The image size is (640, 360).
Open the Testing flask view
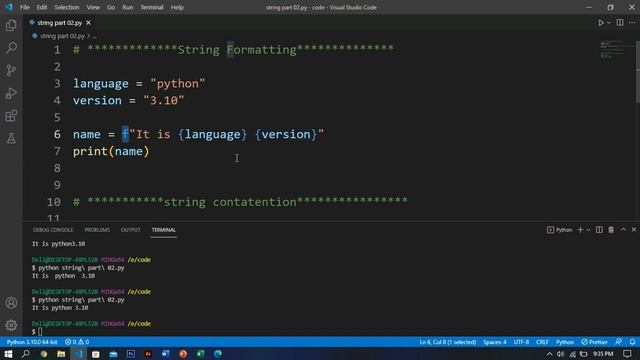(11, 138)
